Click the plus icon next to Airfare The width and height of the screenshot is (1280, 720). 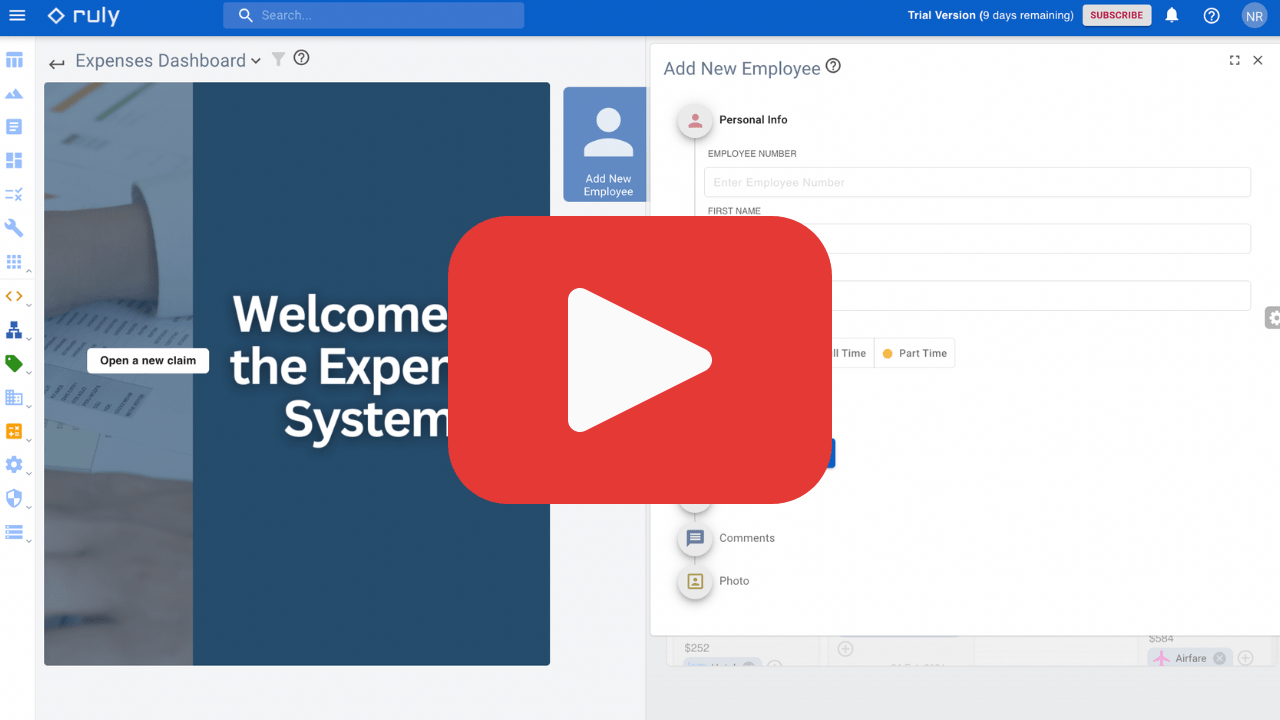[x=1245, y=658]
